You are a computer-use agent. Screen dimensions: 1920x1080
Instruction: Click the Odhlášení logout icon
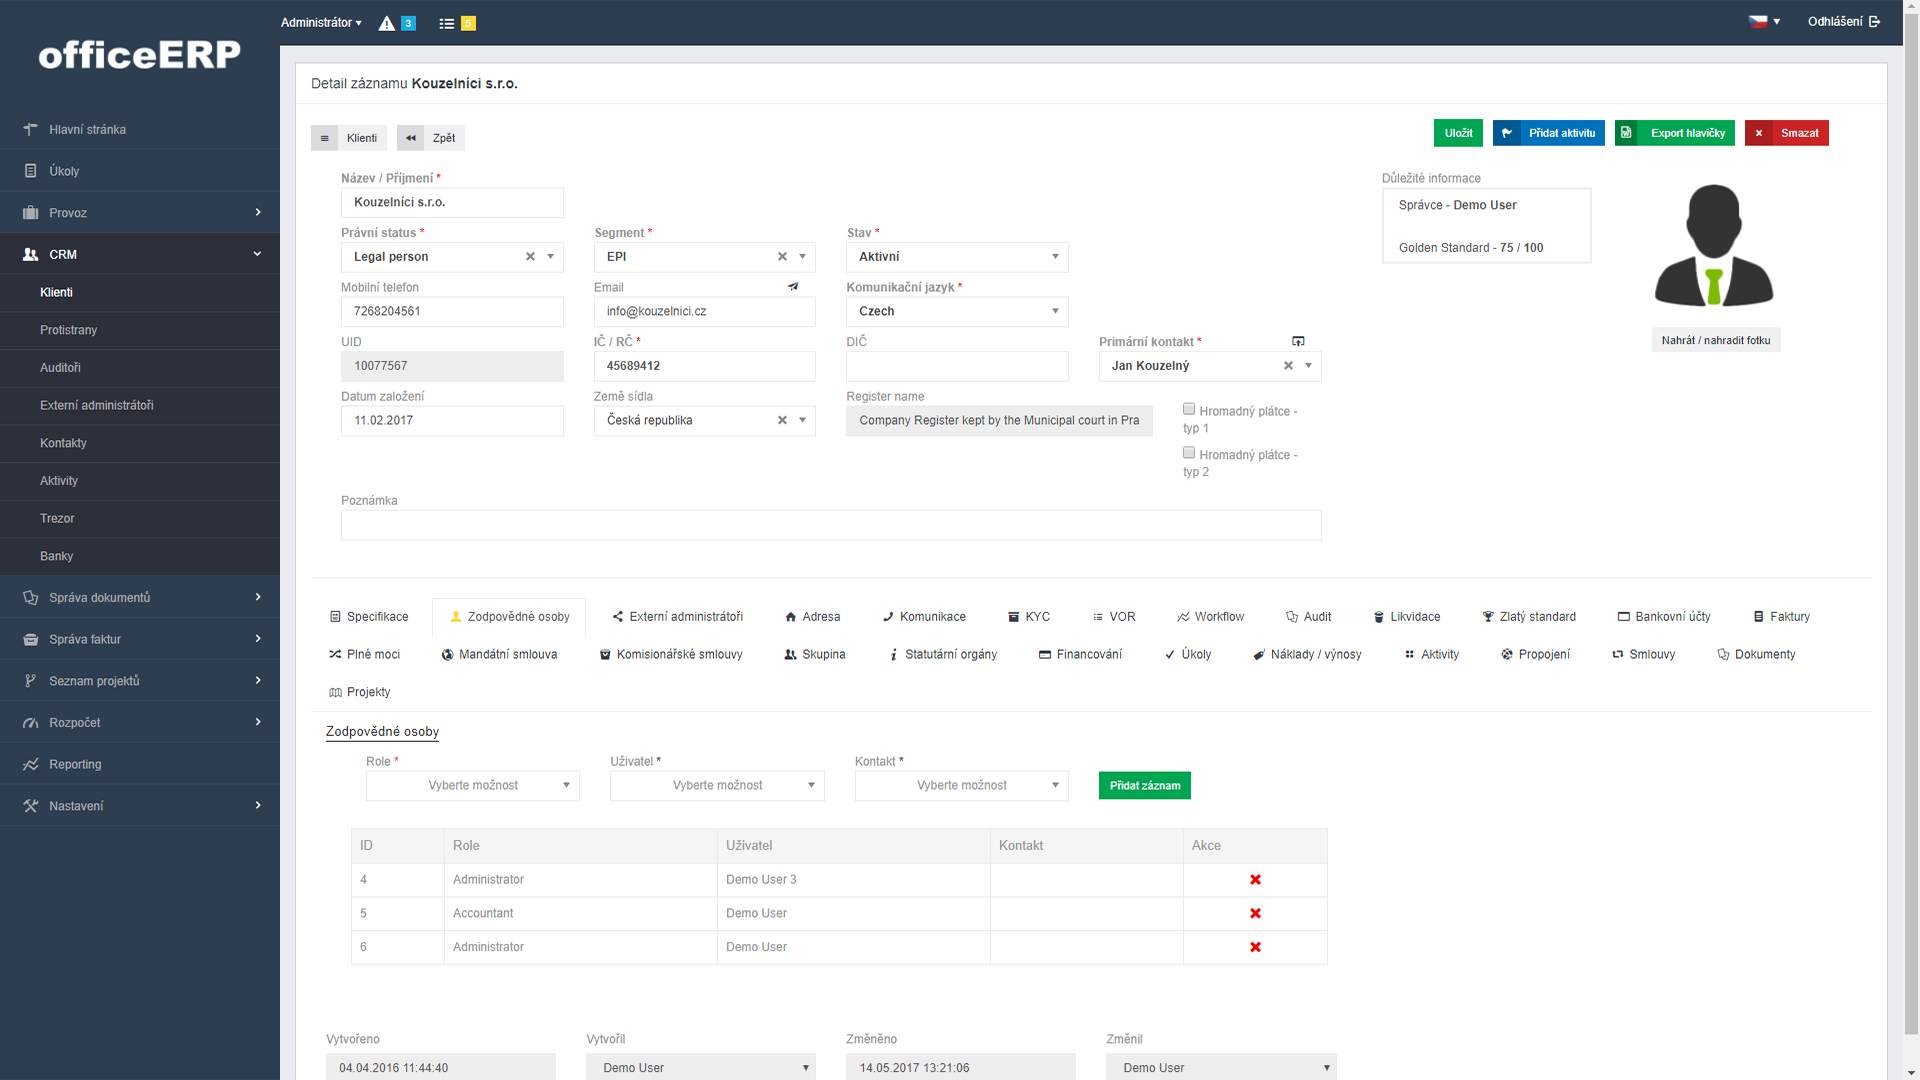tap(1874, 22)
